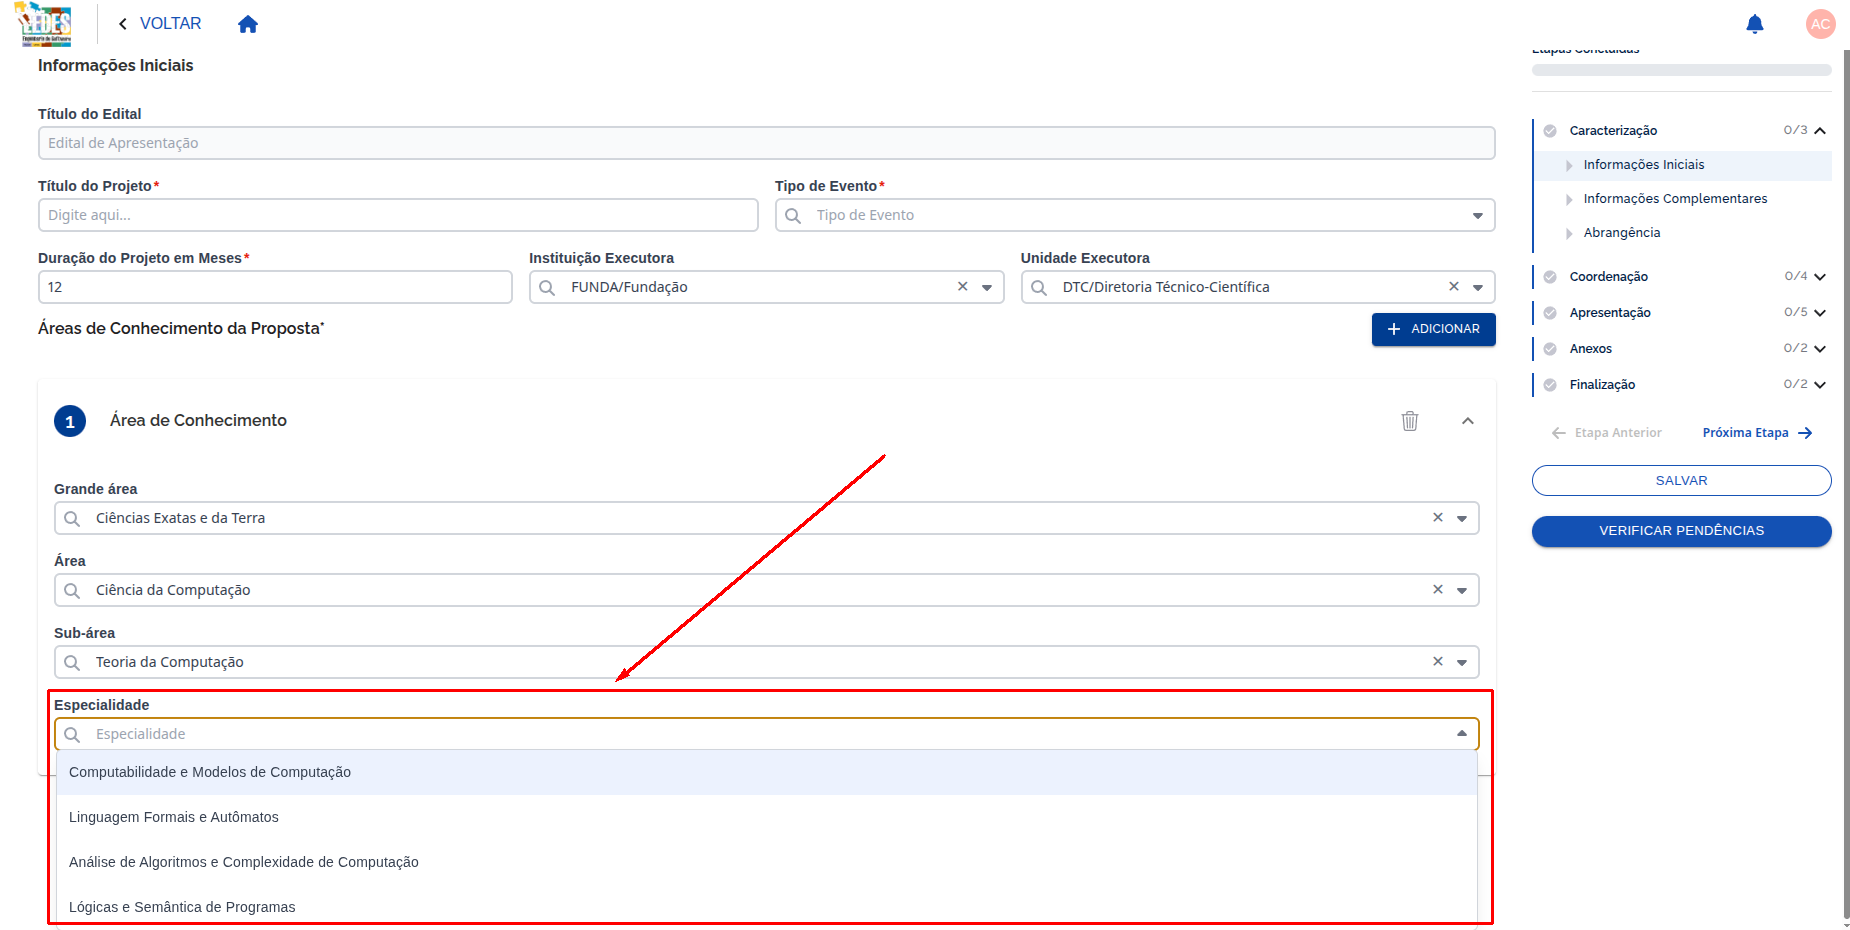Select Computabilidade e Modelos de Computação

[767, 772]
